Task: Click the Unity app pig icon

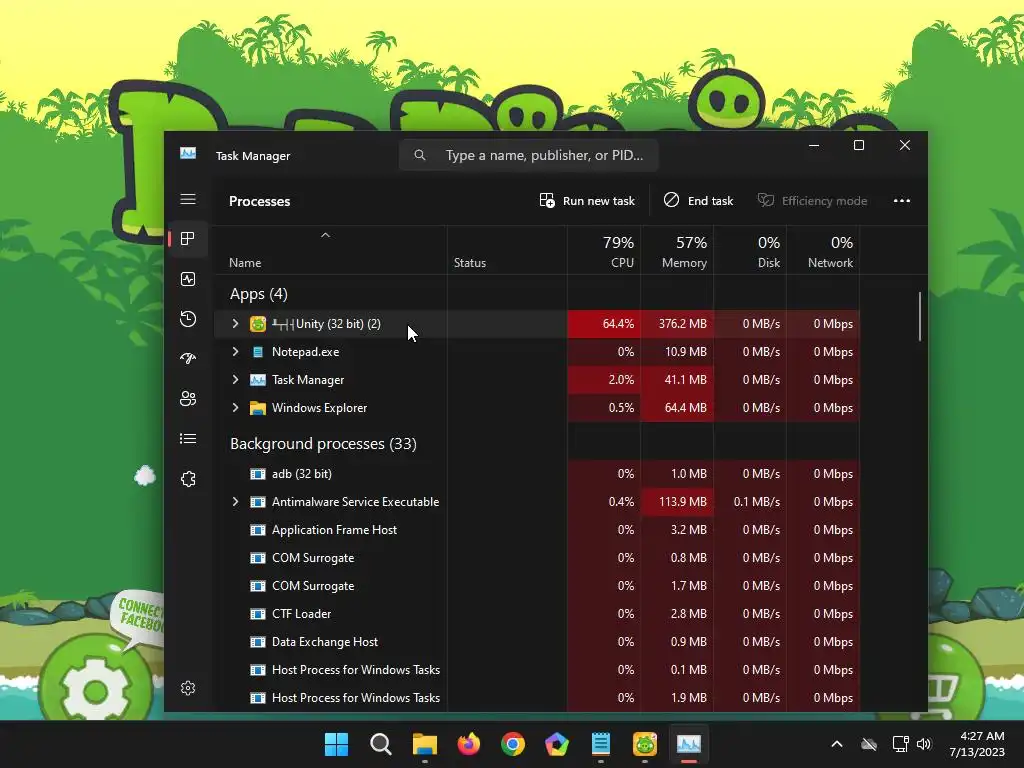Action: click(x=258, y=324)
